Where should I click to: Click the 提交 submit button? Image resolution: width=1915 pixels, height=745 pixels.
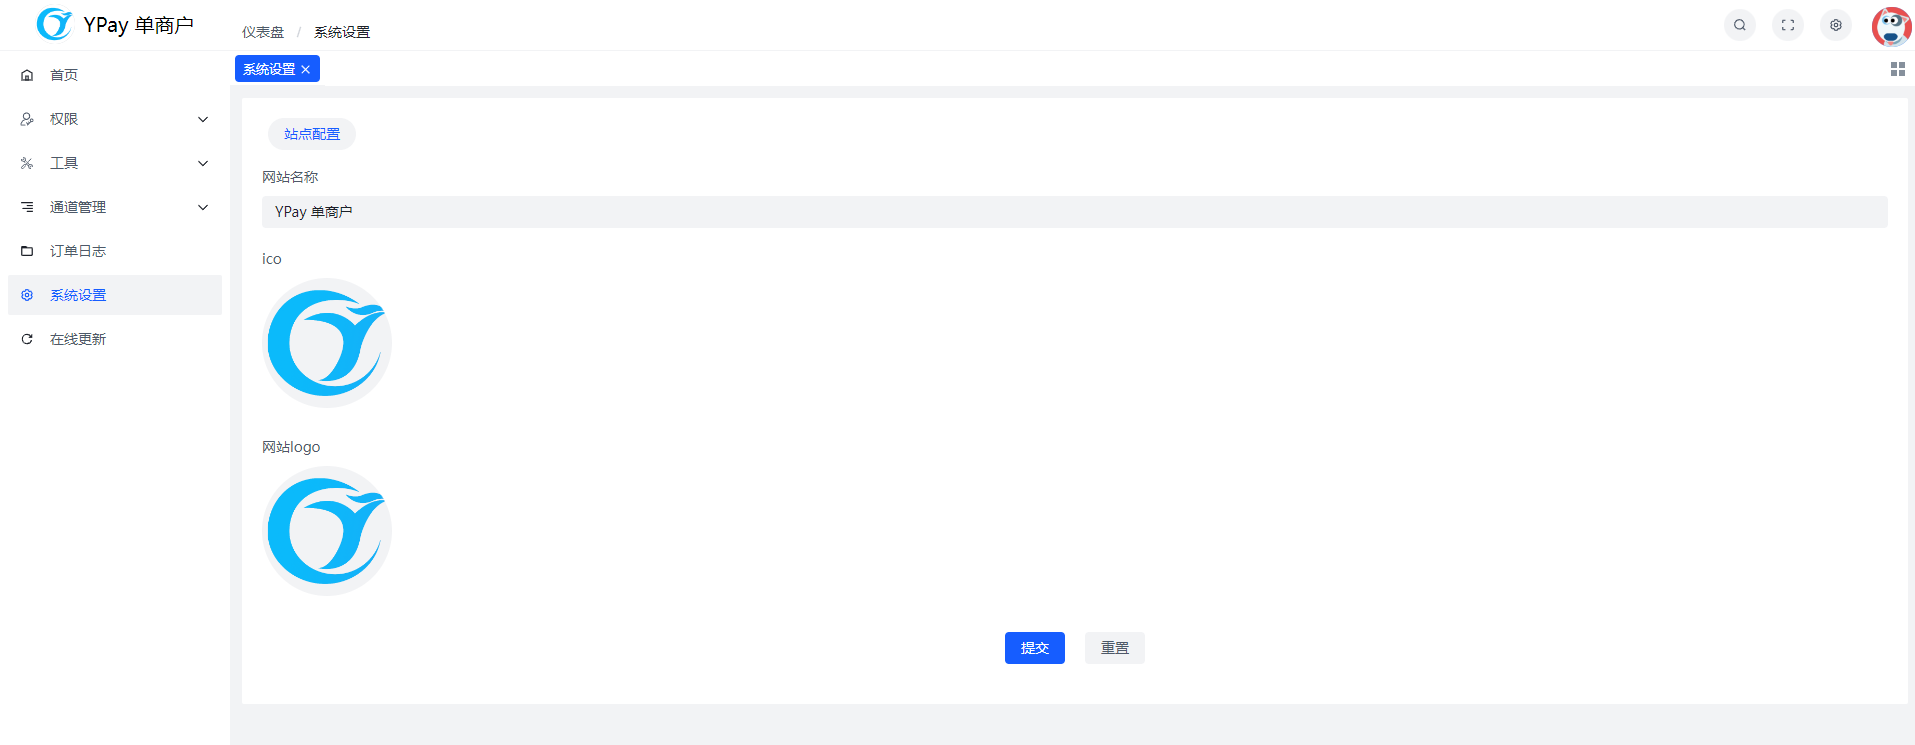[1035, 648]
